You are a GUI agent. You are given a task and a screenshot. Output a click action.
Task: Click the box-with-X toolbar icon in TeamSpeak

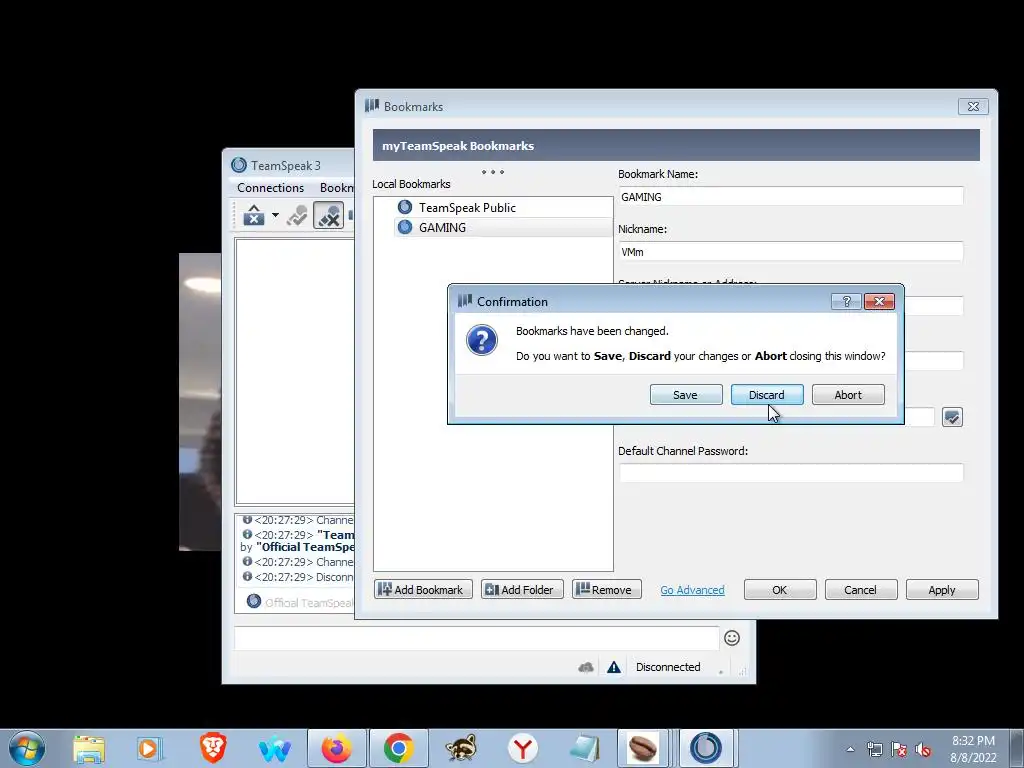(x=254, y=215)
